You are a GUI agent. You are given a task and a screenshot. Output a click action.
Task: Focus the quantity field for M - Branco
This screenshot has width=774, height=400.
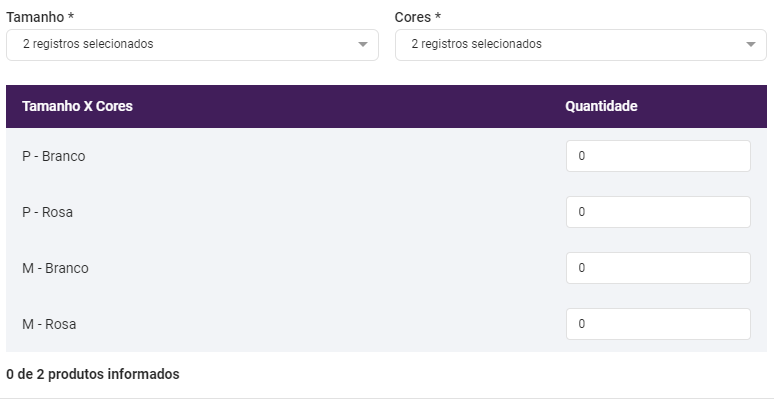[657, 268]
